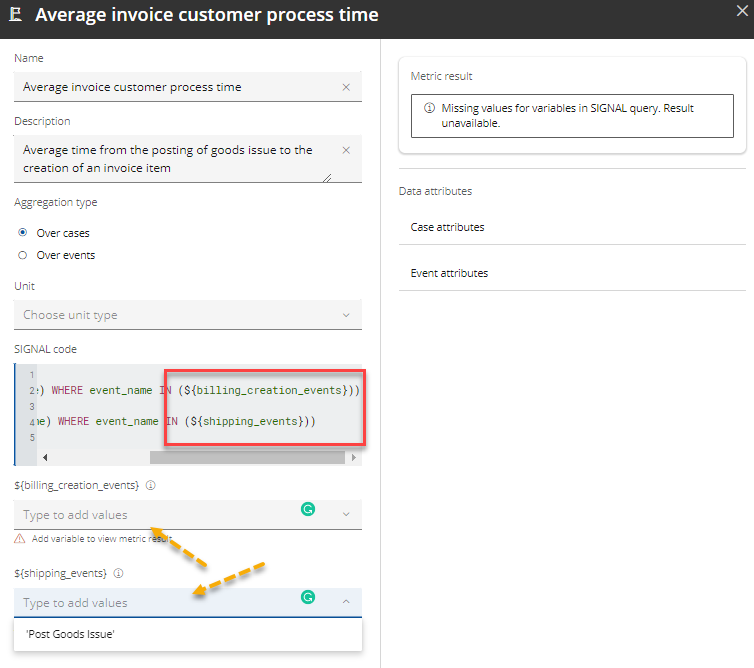The width and height of the screenshot is (754, 668).
Task: Click the Grammarly icon in the billing_creation_events field
Action: 308,509
